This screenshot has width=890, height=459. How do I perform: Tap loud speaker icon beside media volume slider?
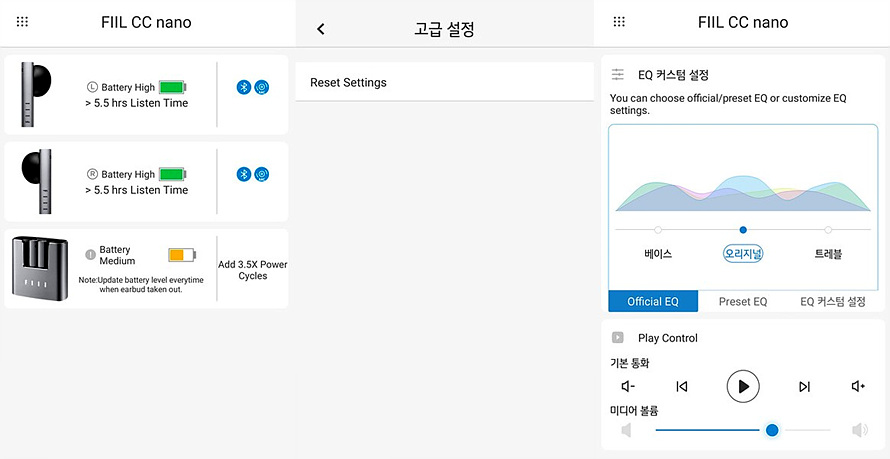(860, 431)
